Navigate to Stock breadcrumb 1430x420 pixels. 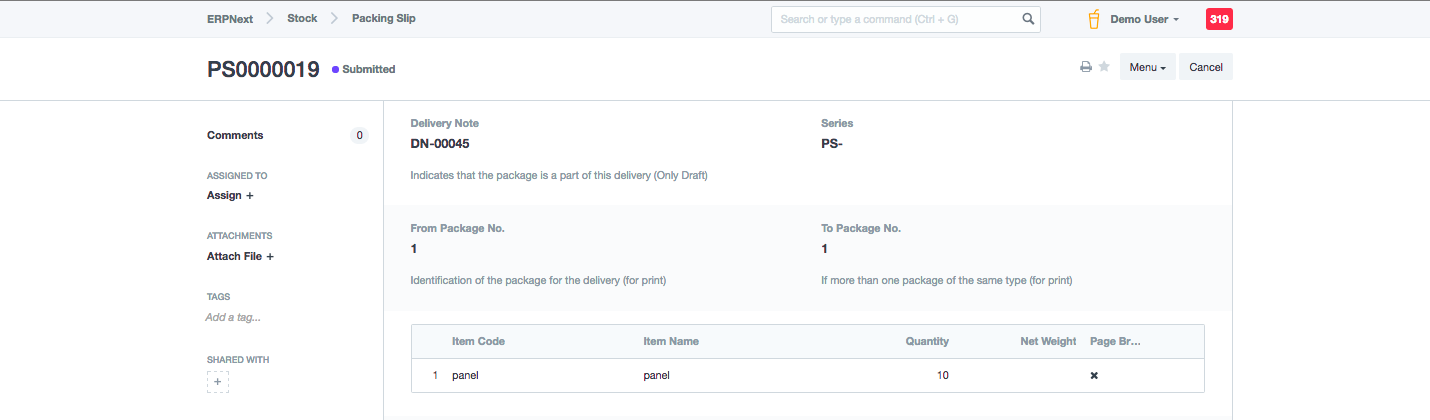point(303,19)
